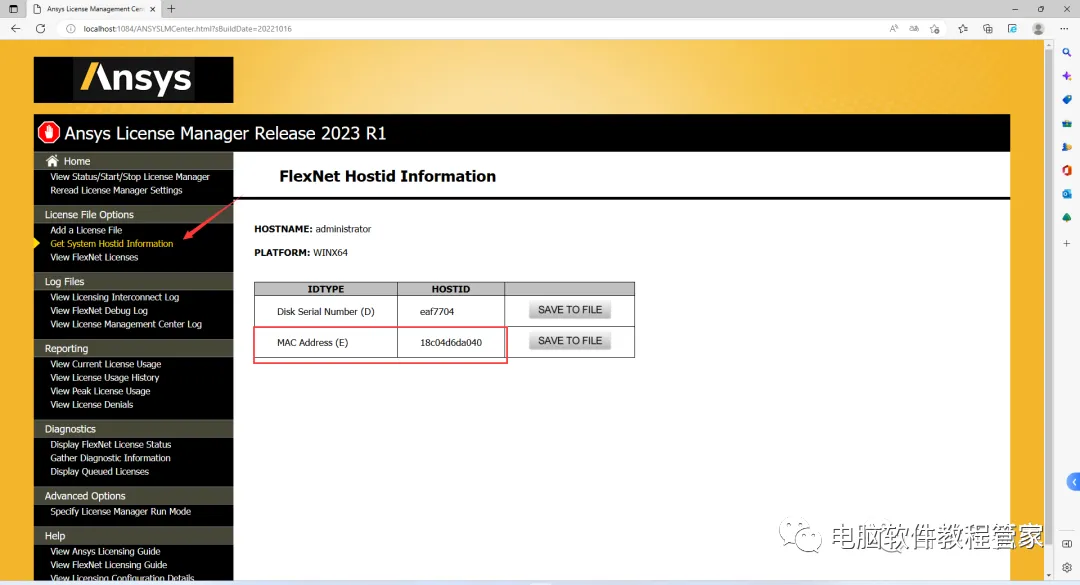Open the translate icon in address bar
Image resolution: width=1080 pixels, height=585 pixels.
point(914,29)
